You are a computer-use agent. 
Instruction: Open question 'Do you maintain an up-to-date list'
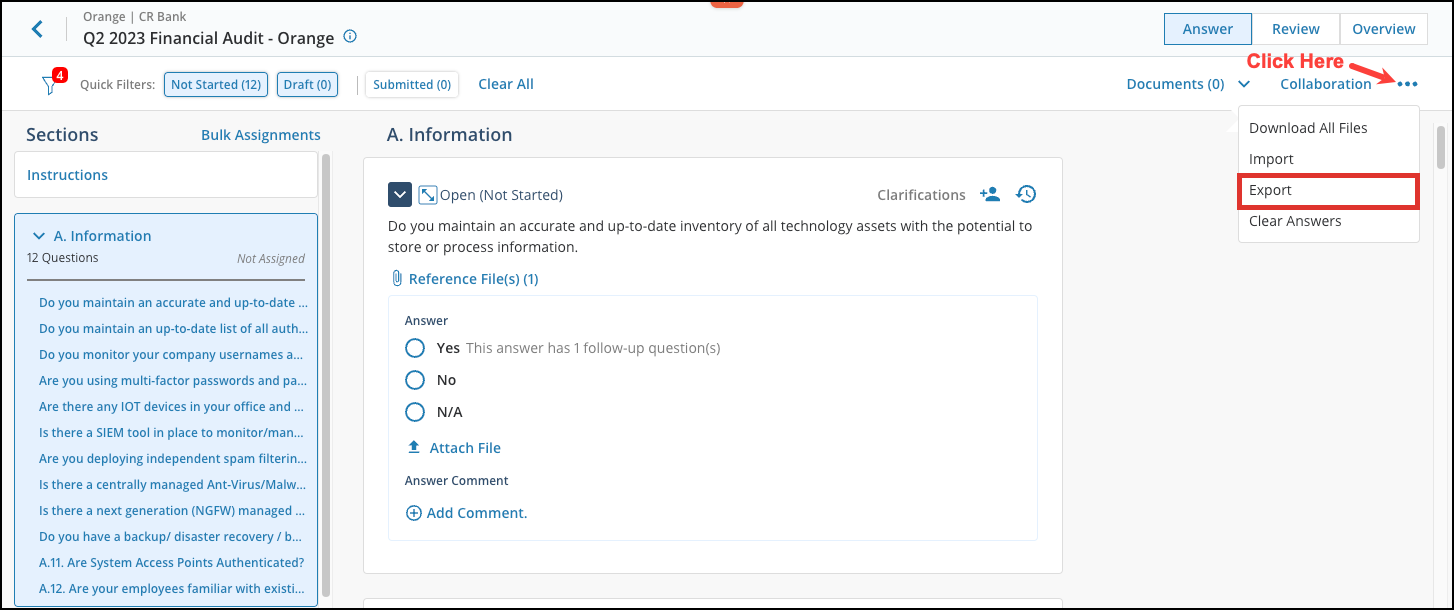pos(173,329)
